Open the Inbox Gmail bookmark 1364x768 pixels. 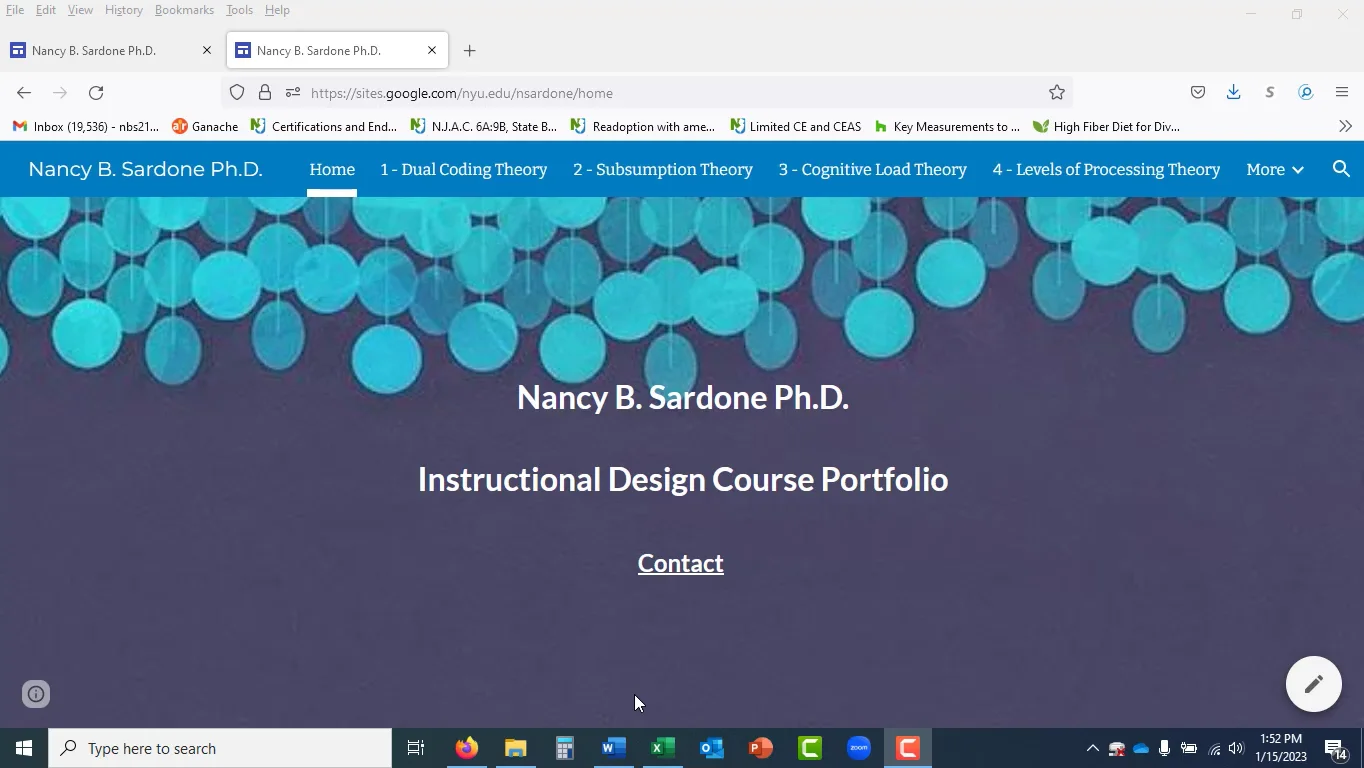click(x=86, y=127)
